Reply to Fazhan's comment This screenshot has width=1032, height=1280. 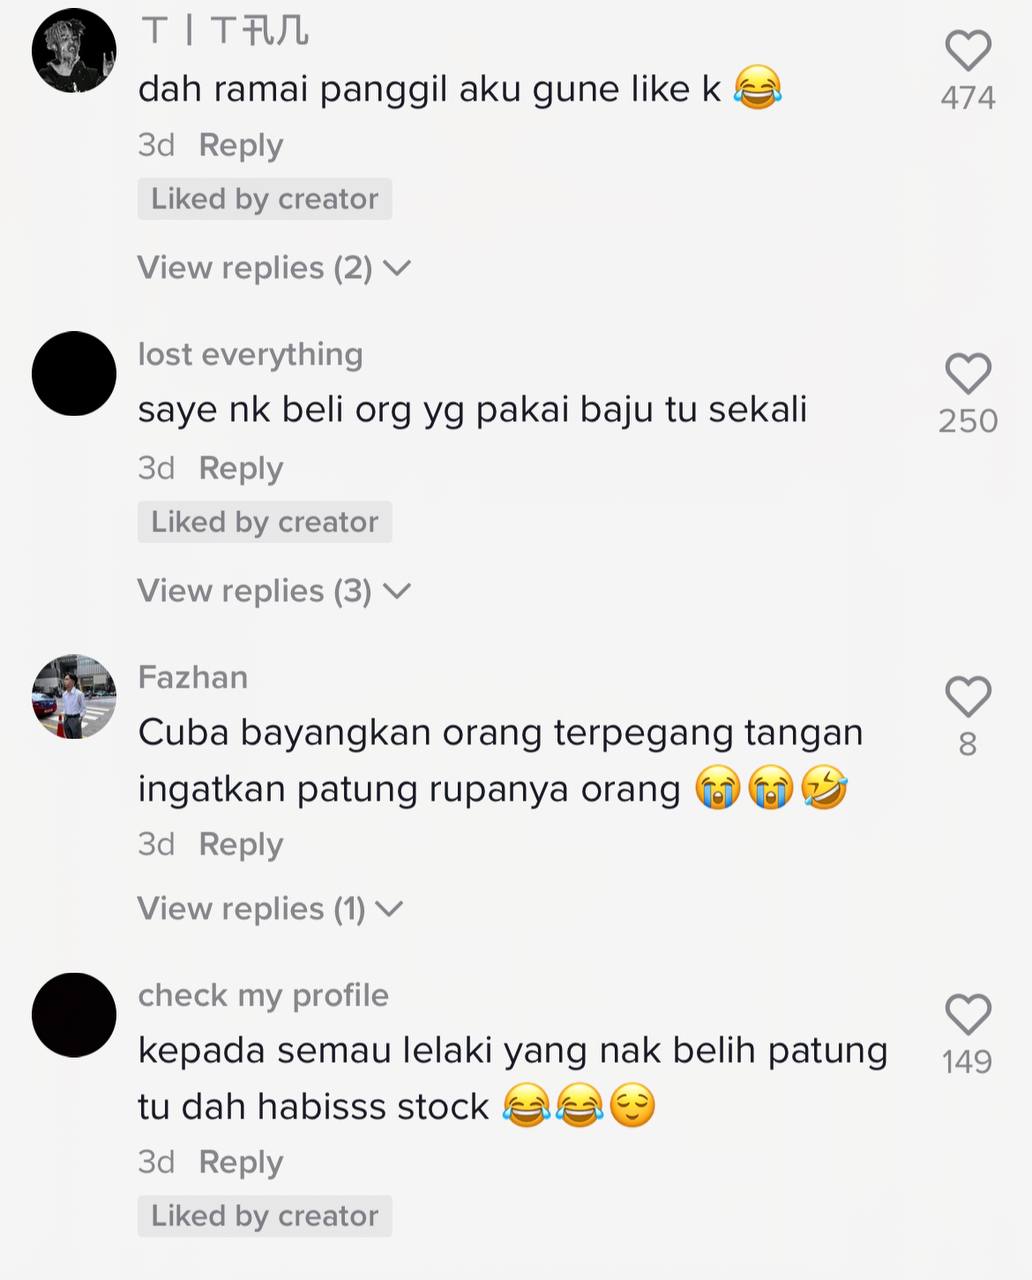coord(241,844)
